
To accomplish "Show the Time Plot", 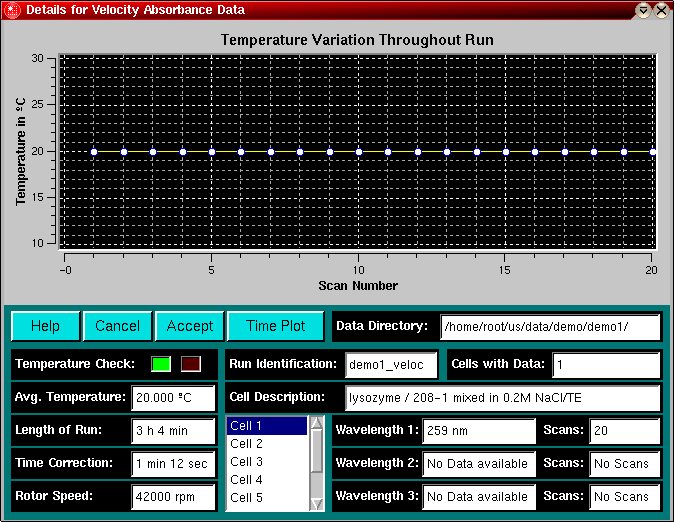I will click(x=276, y=326).
